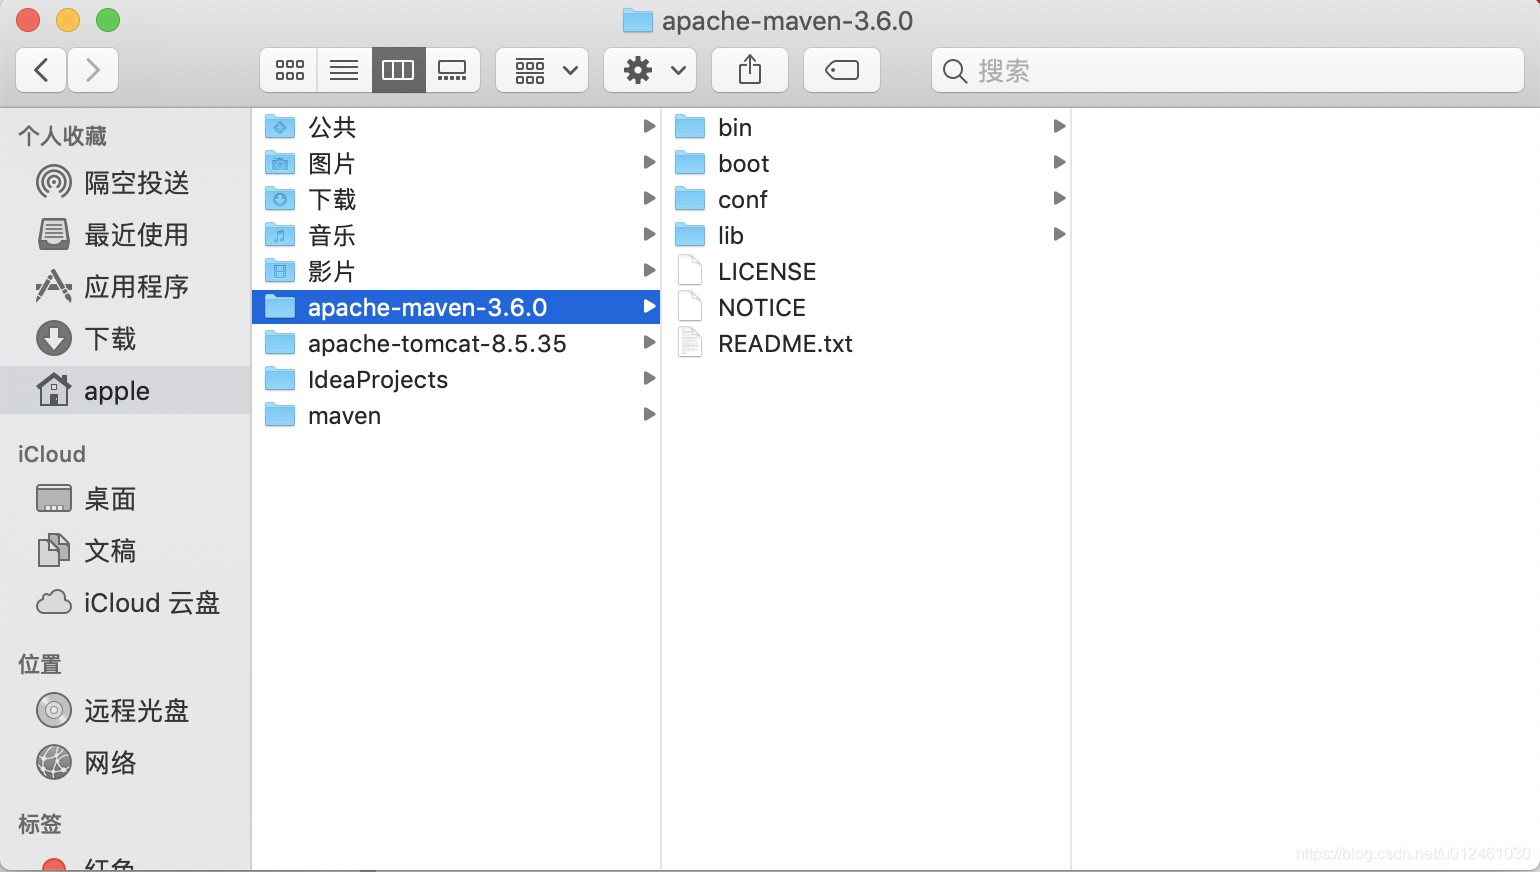Expand the 公共 folder arrow
Screen dimensions: 1540x872
pos(649,126)
